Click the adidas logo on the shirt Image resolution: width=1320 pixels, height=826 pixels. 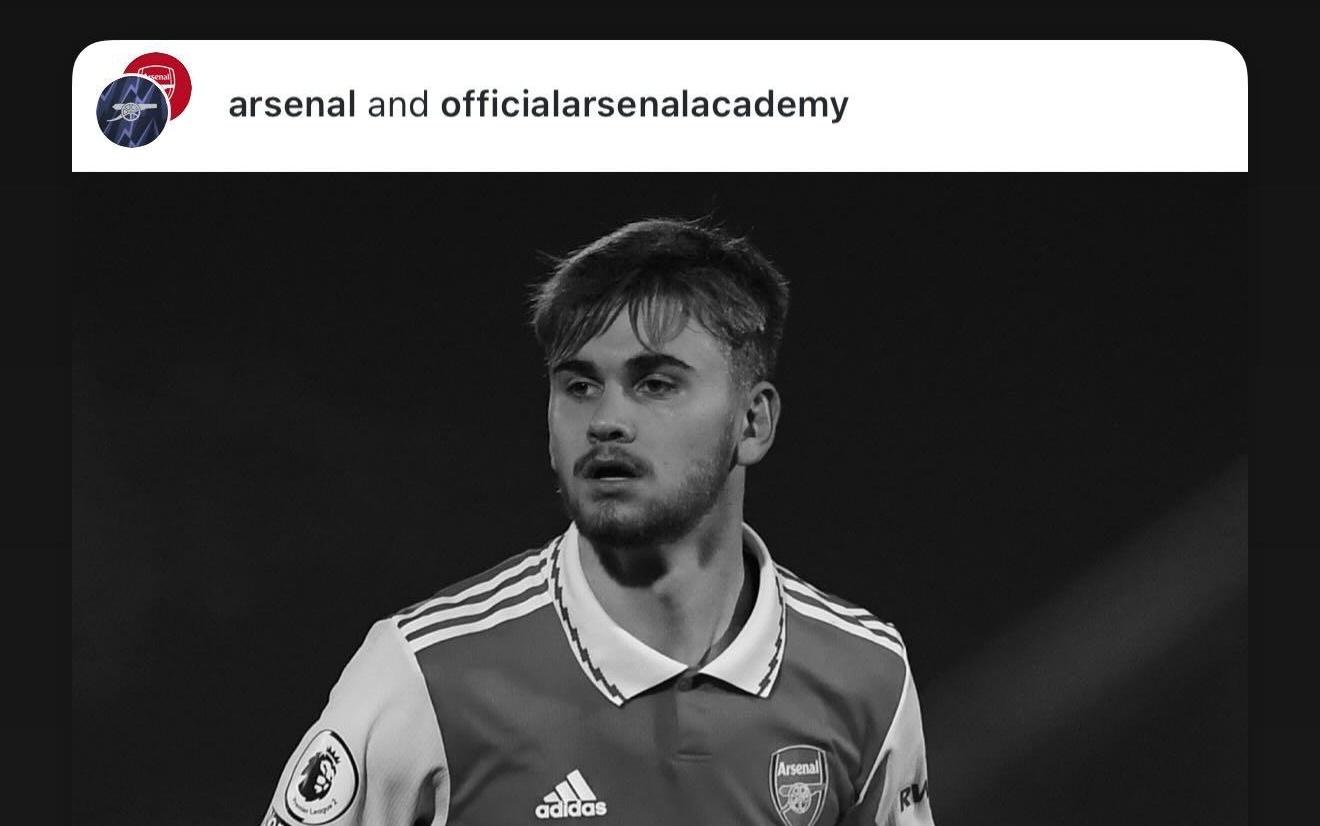pyautogui.click(x=571, y=795)
